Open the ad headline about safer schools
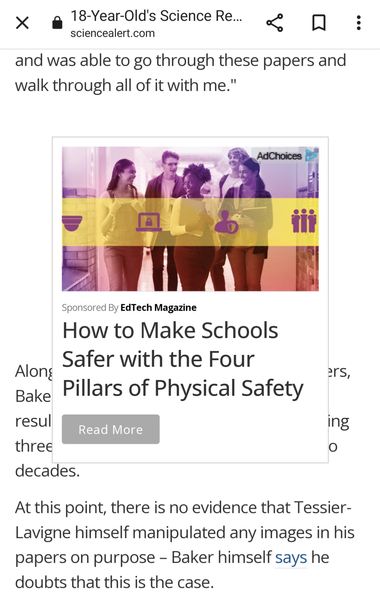This screenshot has width=380, height=606. 183,359
